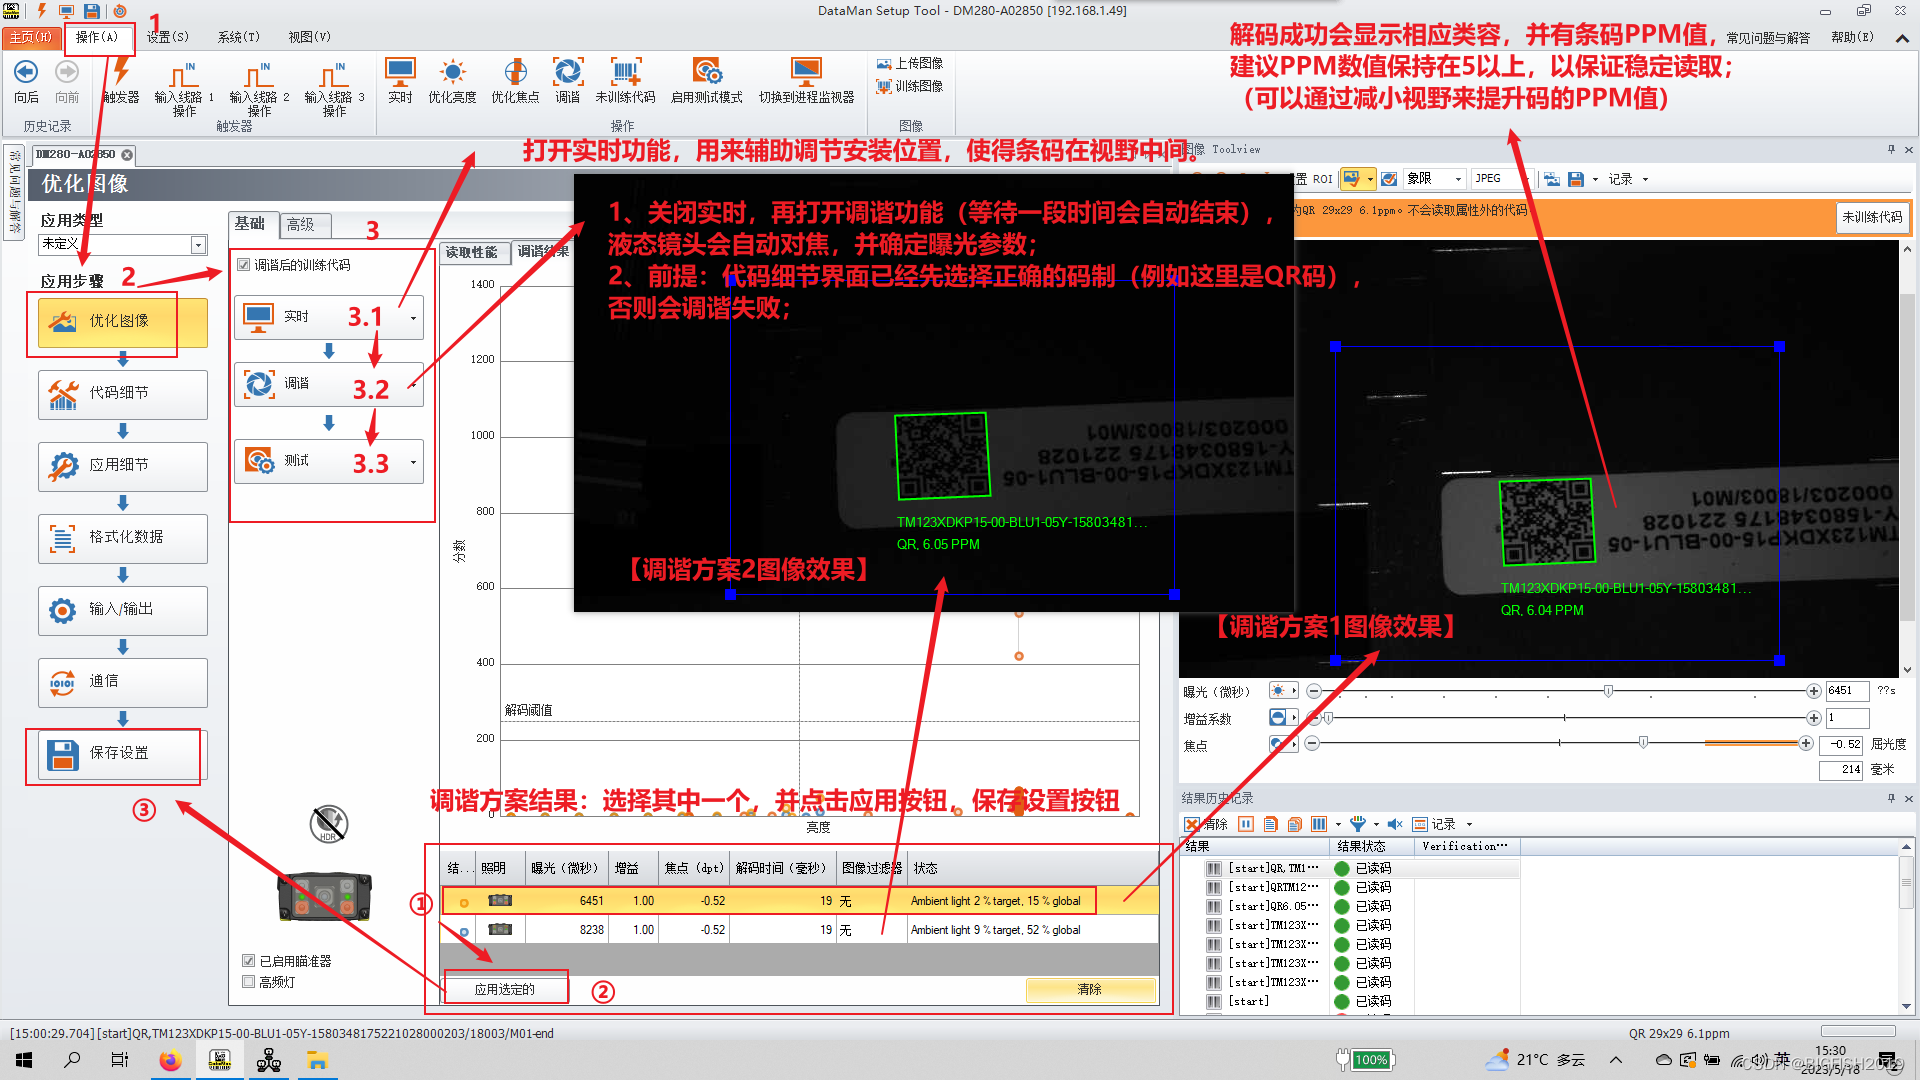This screenshot has width=1920, height=1080.
Task: Click the 应用选定的 button
Action: click(506, 988)
